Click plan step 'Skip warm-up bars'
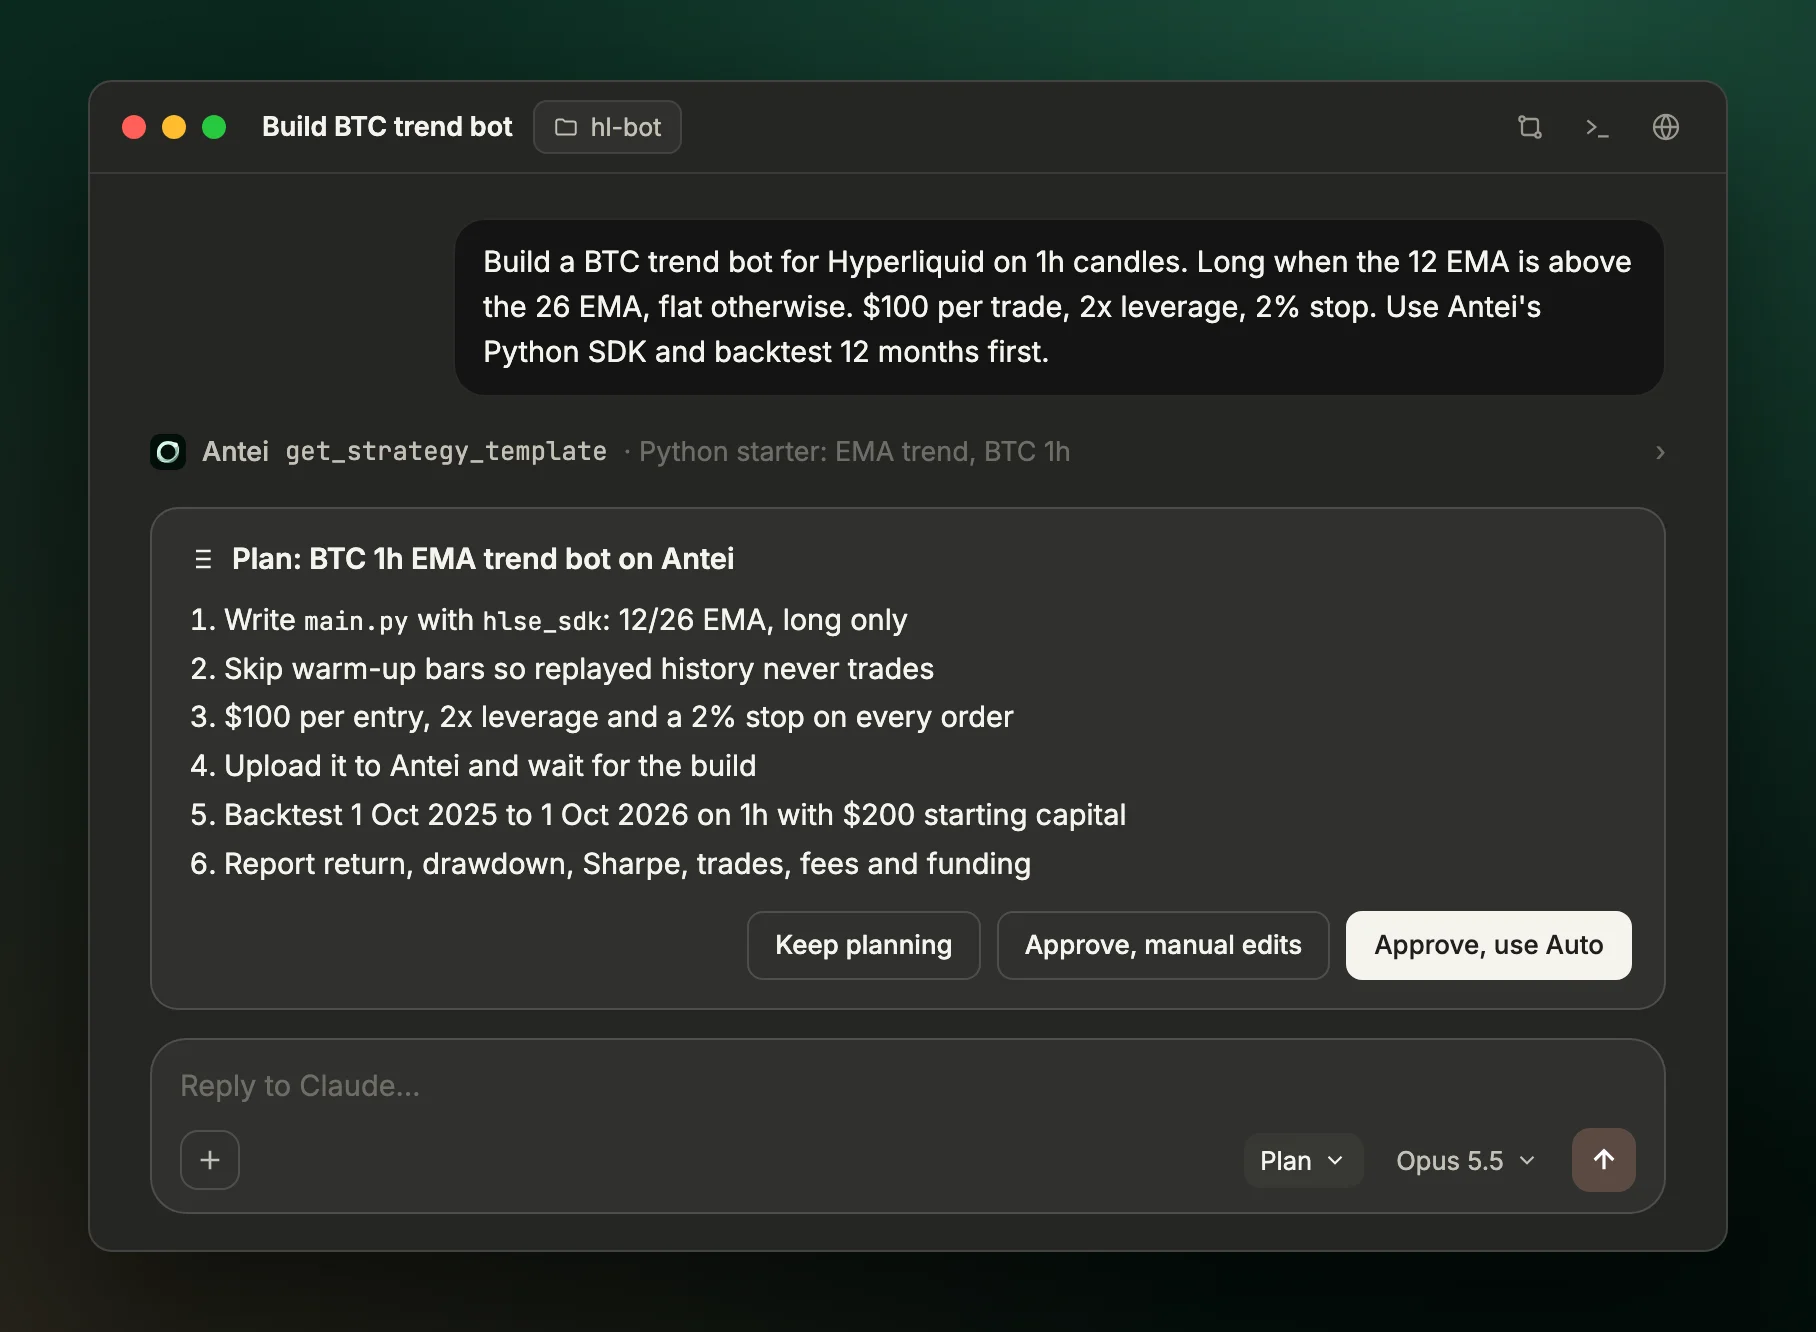Viewport: 1816px width, 1332px height. (x=562, y=669)
